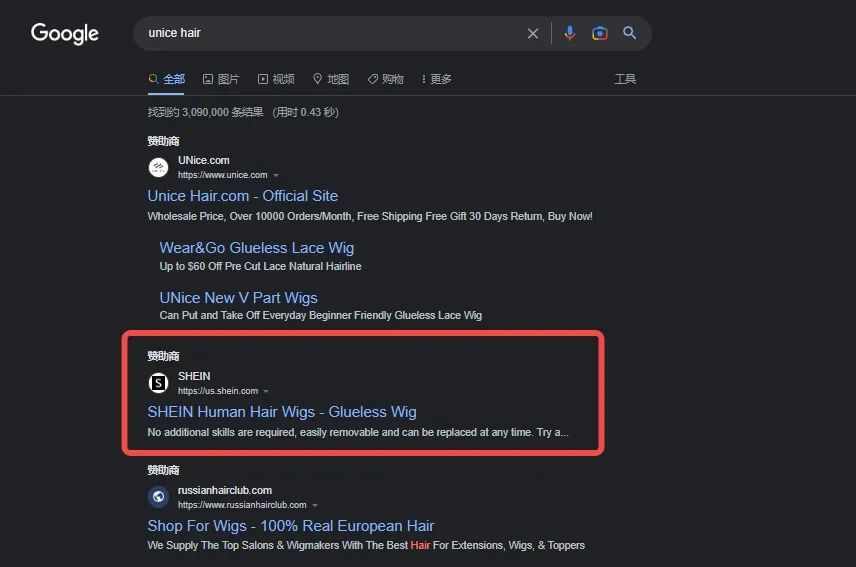Viewport: 856px width, 567px height.
Task: Open Google Lens camera search
Action: pyautogui.click(x=599, y=33)
